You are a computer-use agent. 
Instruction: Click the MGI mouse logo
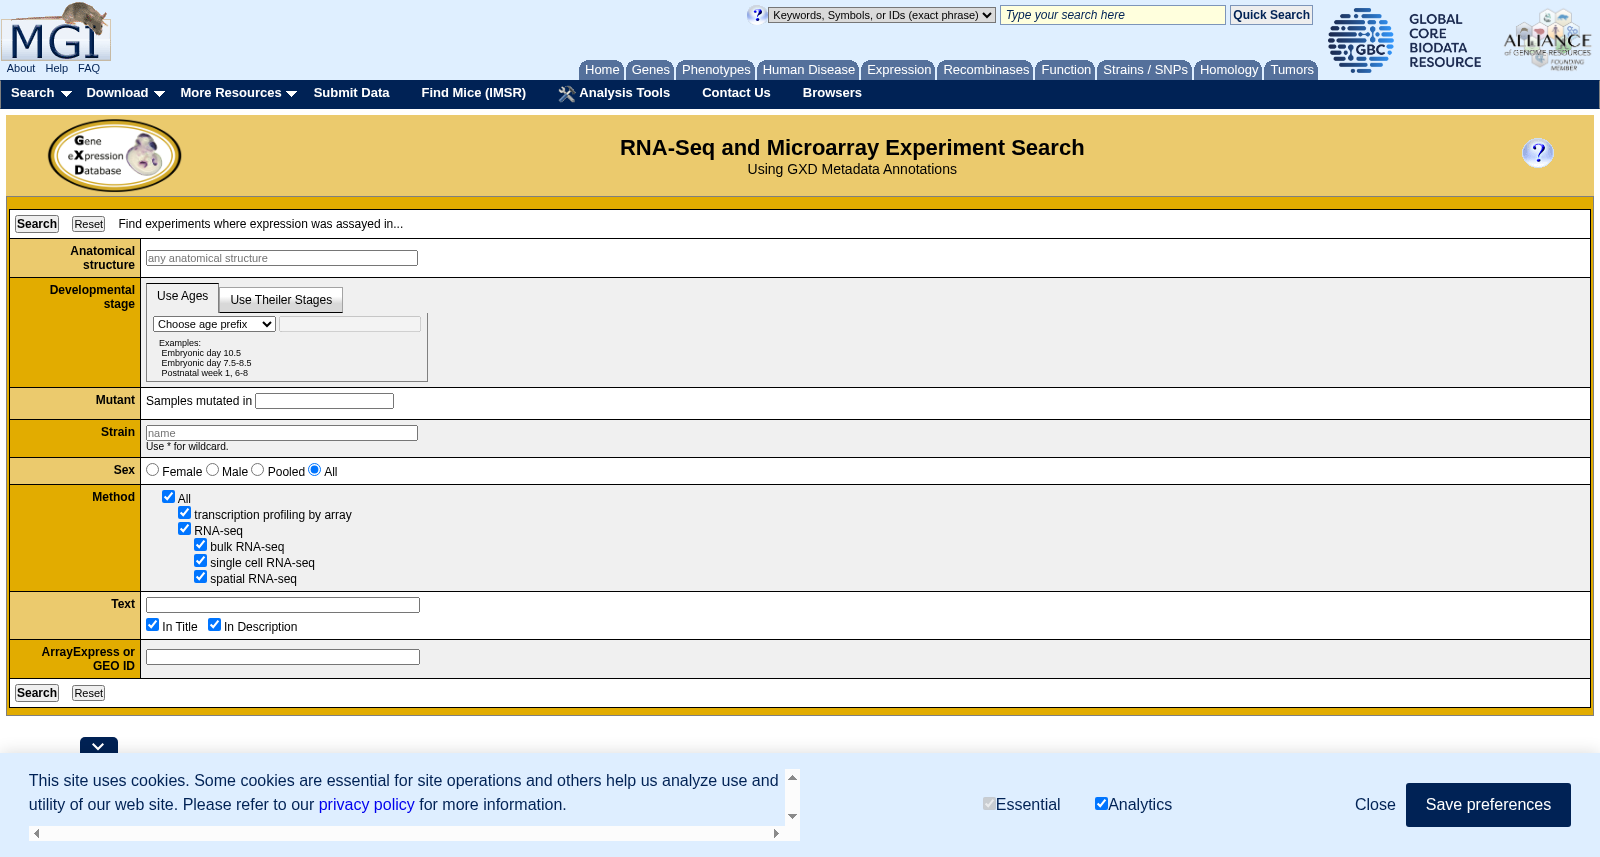[56, 32]
